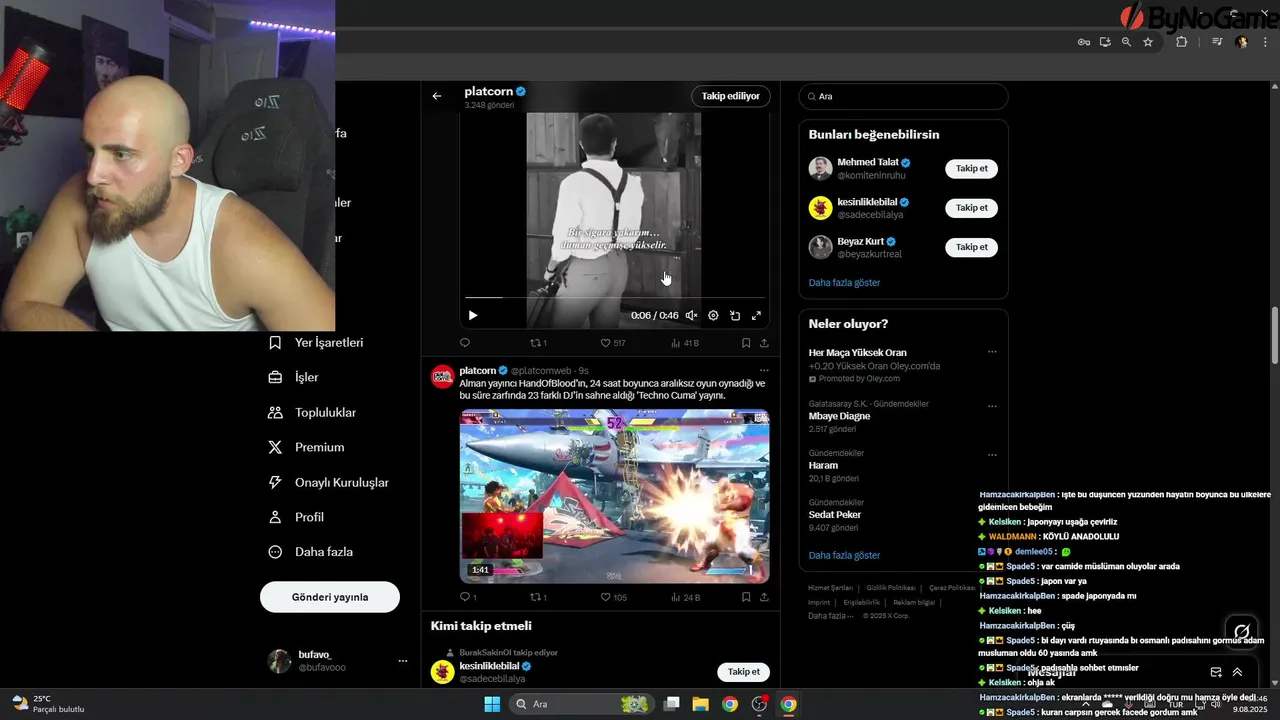Open the Mbaye Diagne trending topic
This screenshot has width=1280, height=720.
pyautogui.click(x=839, y=416)
